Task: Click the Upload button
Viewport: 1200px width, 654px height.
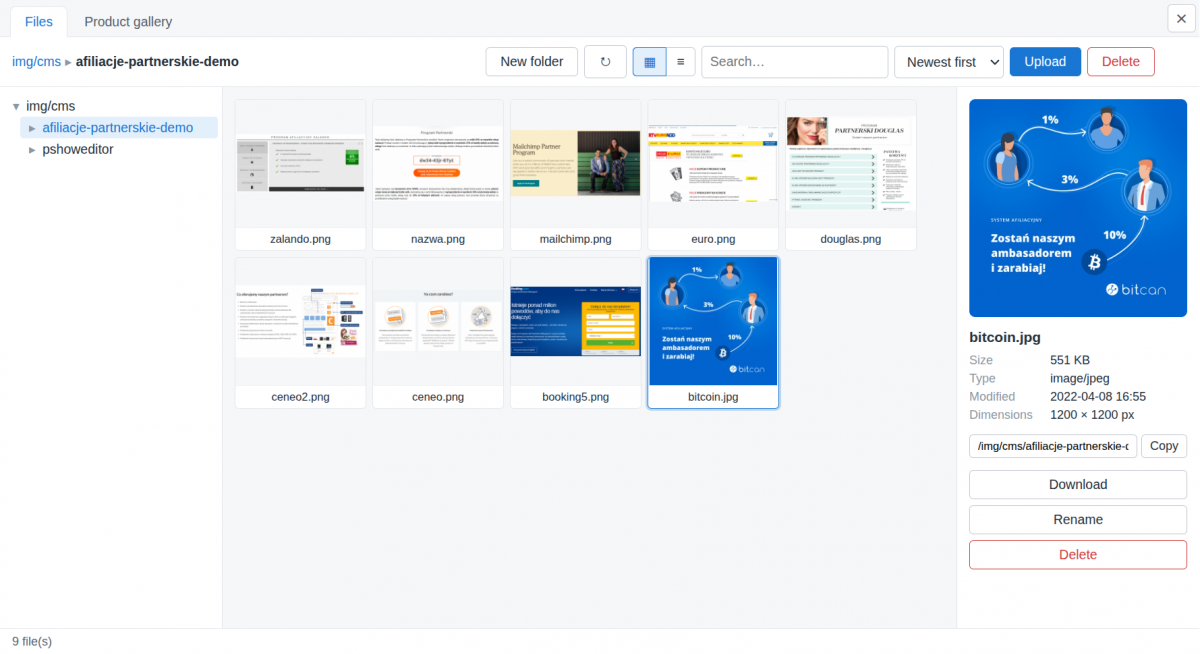Action: [1045, 62]
